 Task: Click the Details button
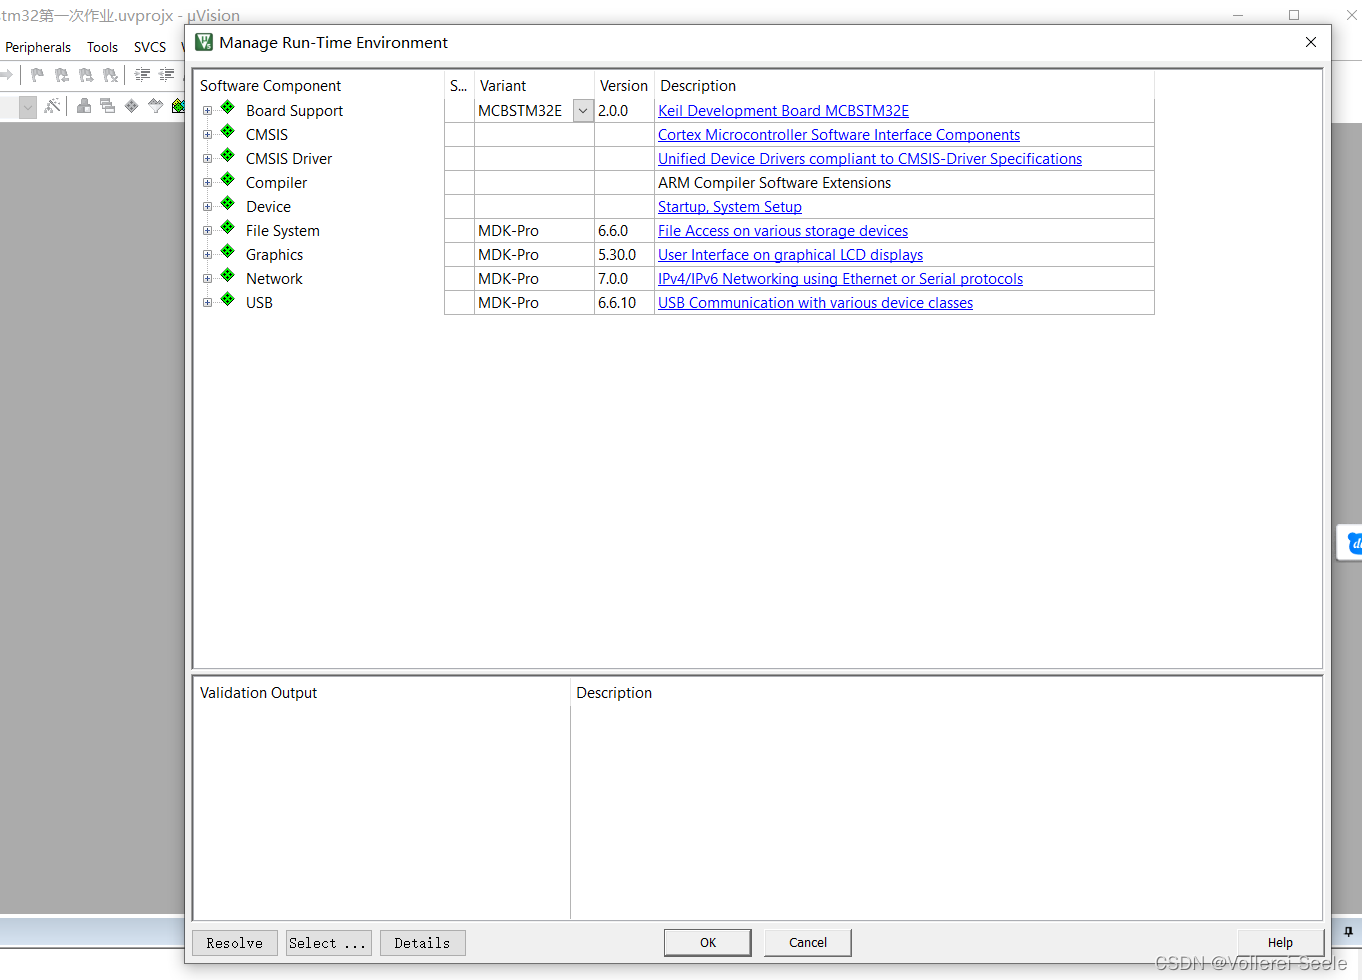pos(422,943)
